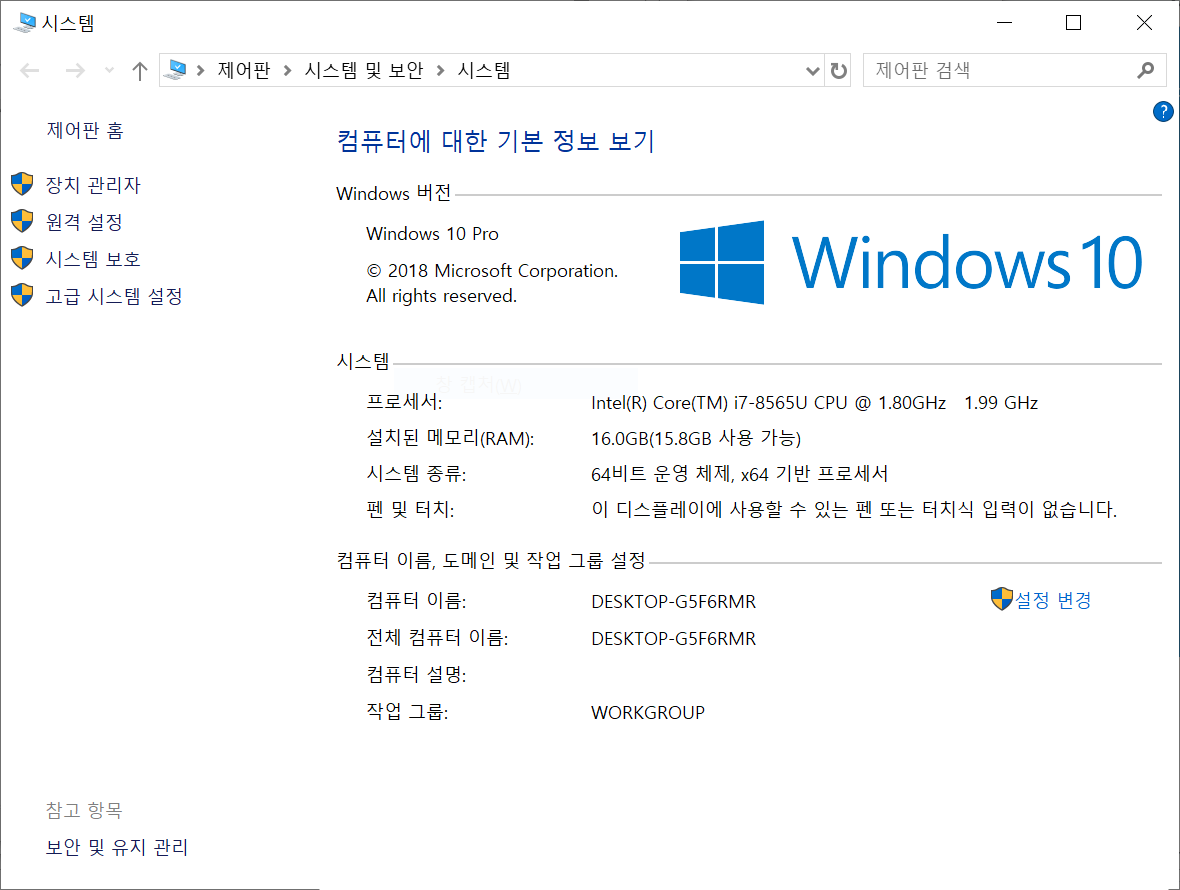Viewport: 1180px width, 890px height.
Task: Go to 제어판 홈
Action: click(x=85, y=130)
